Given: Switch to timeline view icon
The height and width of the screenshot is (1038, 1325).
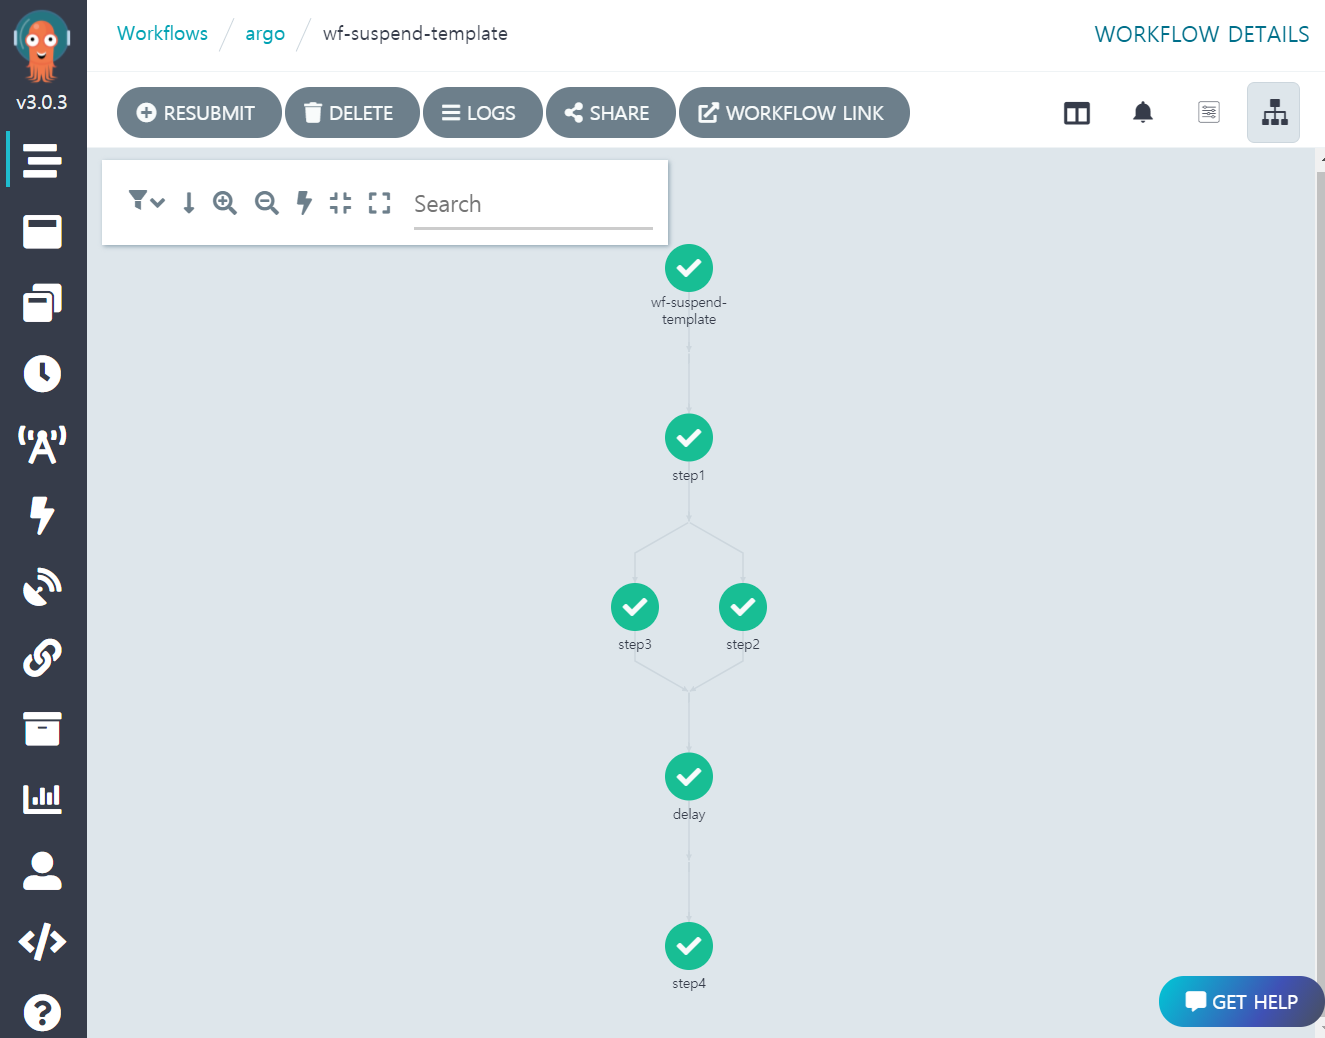Looking at the screenshot, I should point(1209,112).
